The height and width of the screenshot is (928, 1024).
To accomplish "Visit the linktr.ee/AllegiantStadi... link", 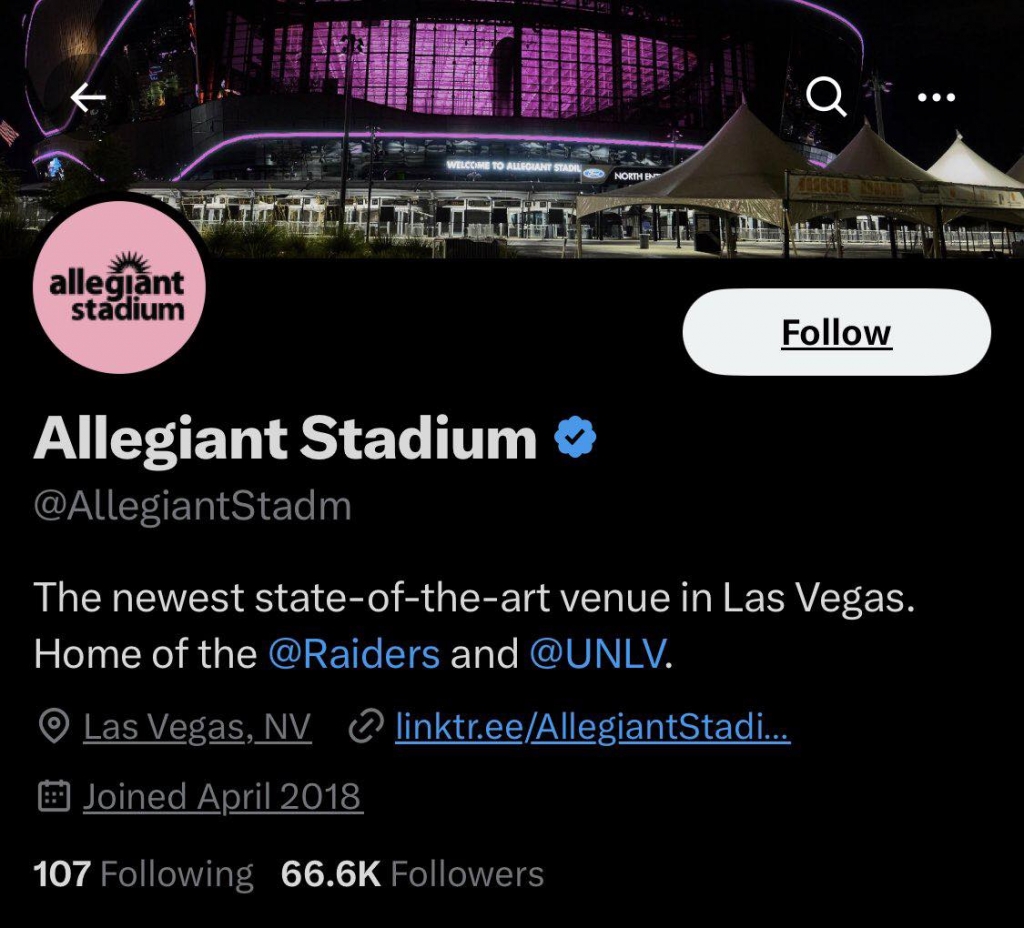I will (593, 727).
